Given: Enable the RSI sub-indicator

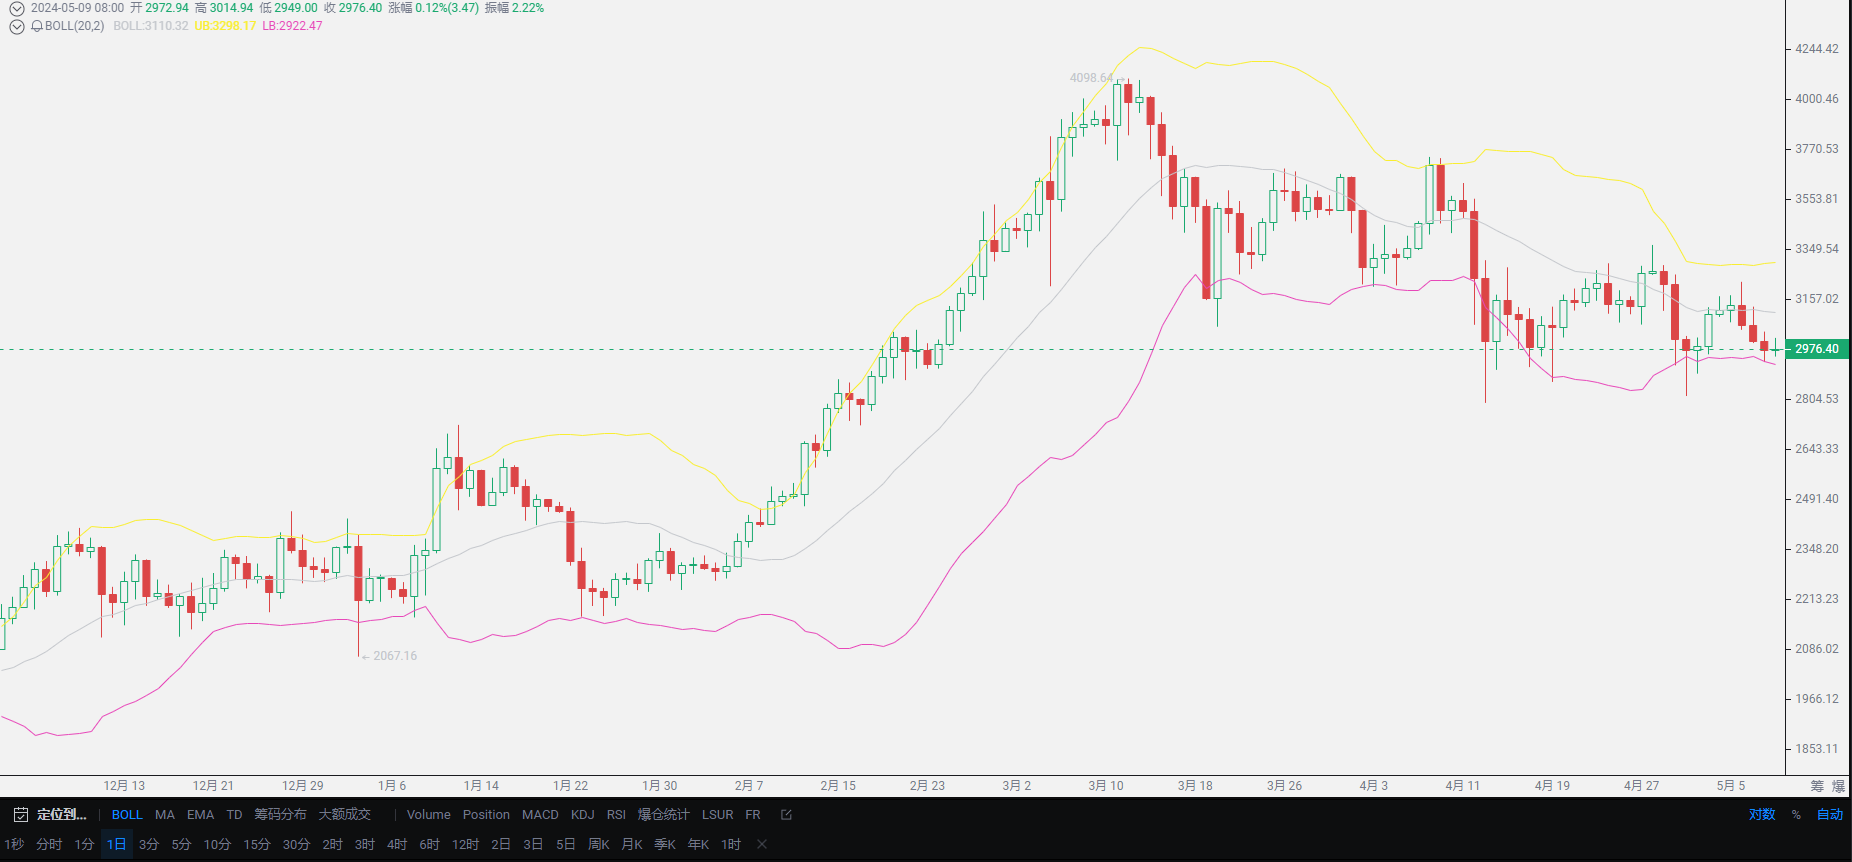Looking at the screenshot, I should tap(616, 815).
